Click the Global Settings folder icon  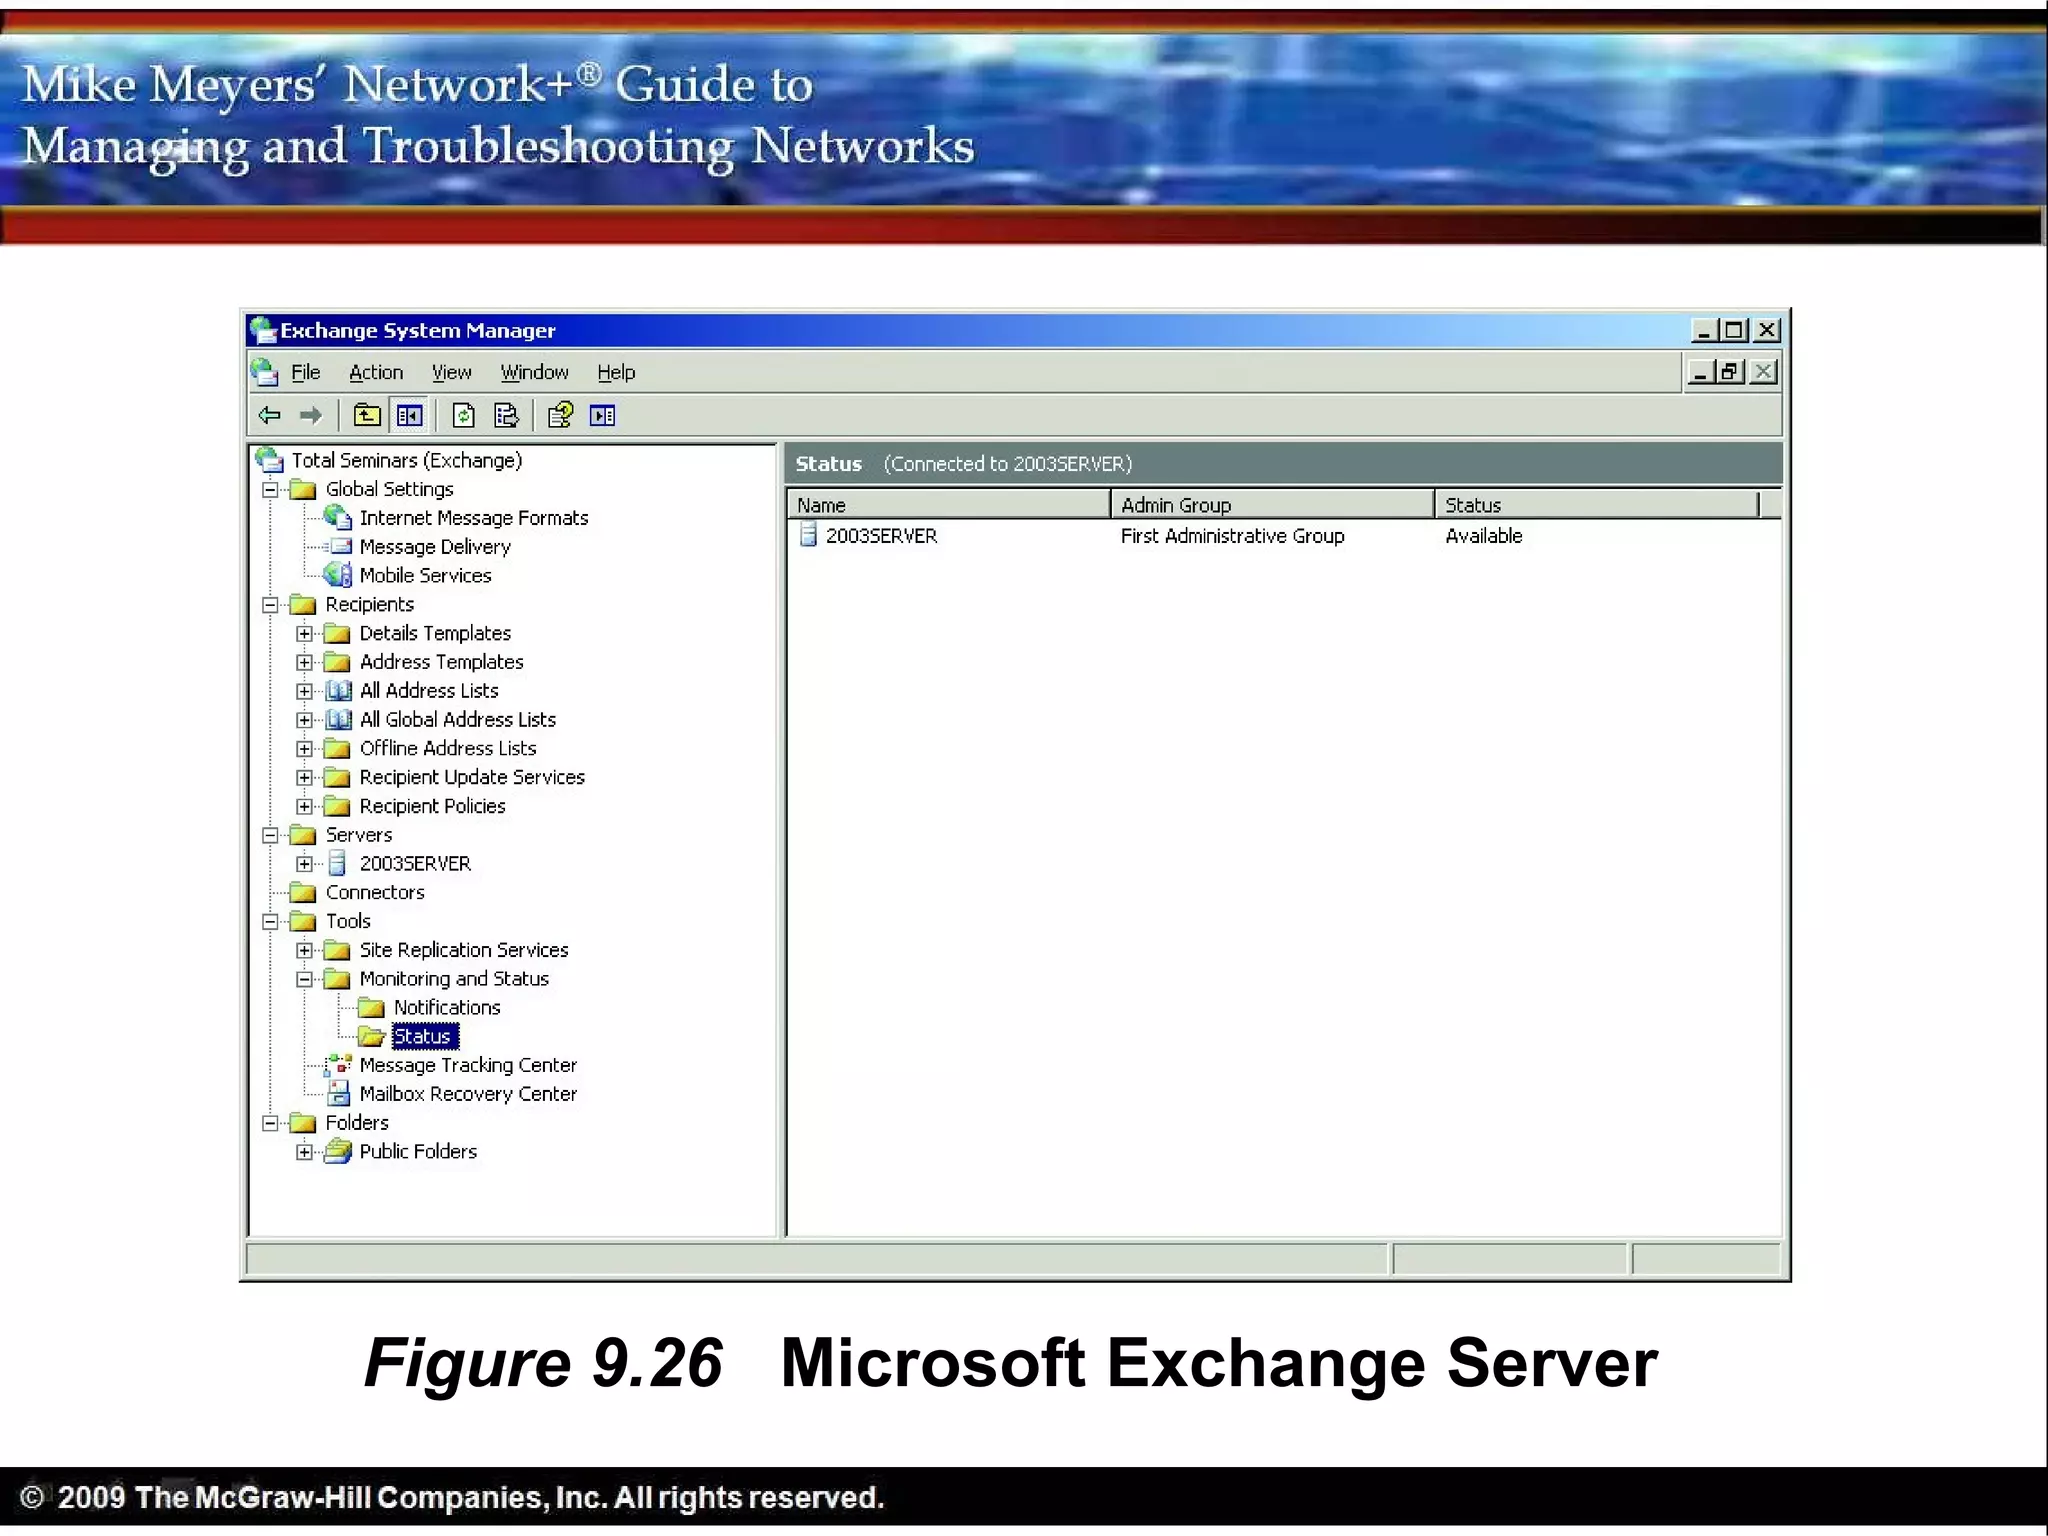(x=303, y=489)
